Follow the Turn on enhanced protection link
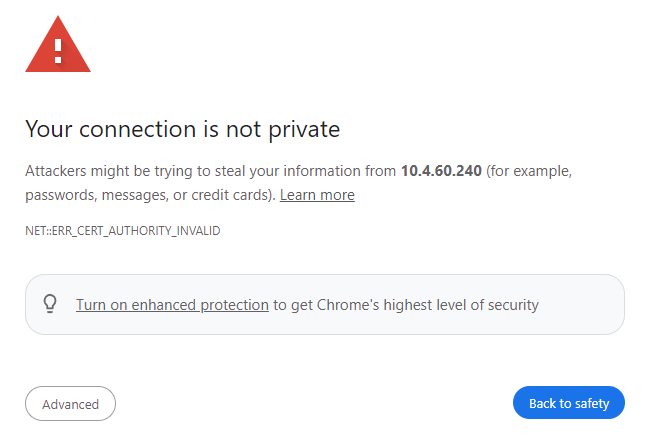 pyautogui.click(x=172, y=305)
